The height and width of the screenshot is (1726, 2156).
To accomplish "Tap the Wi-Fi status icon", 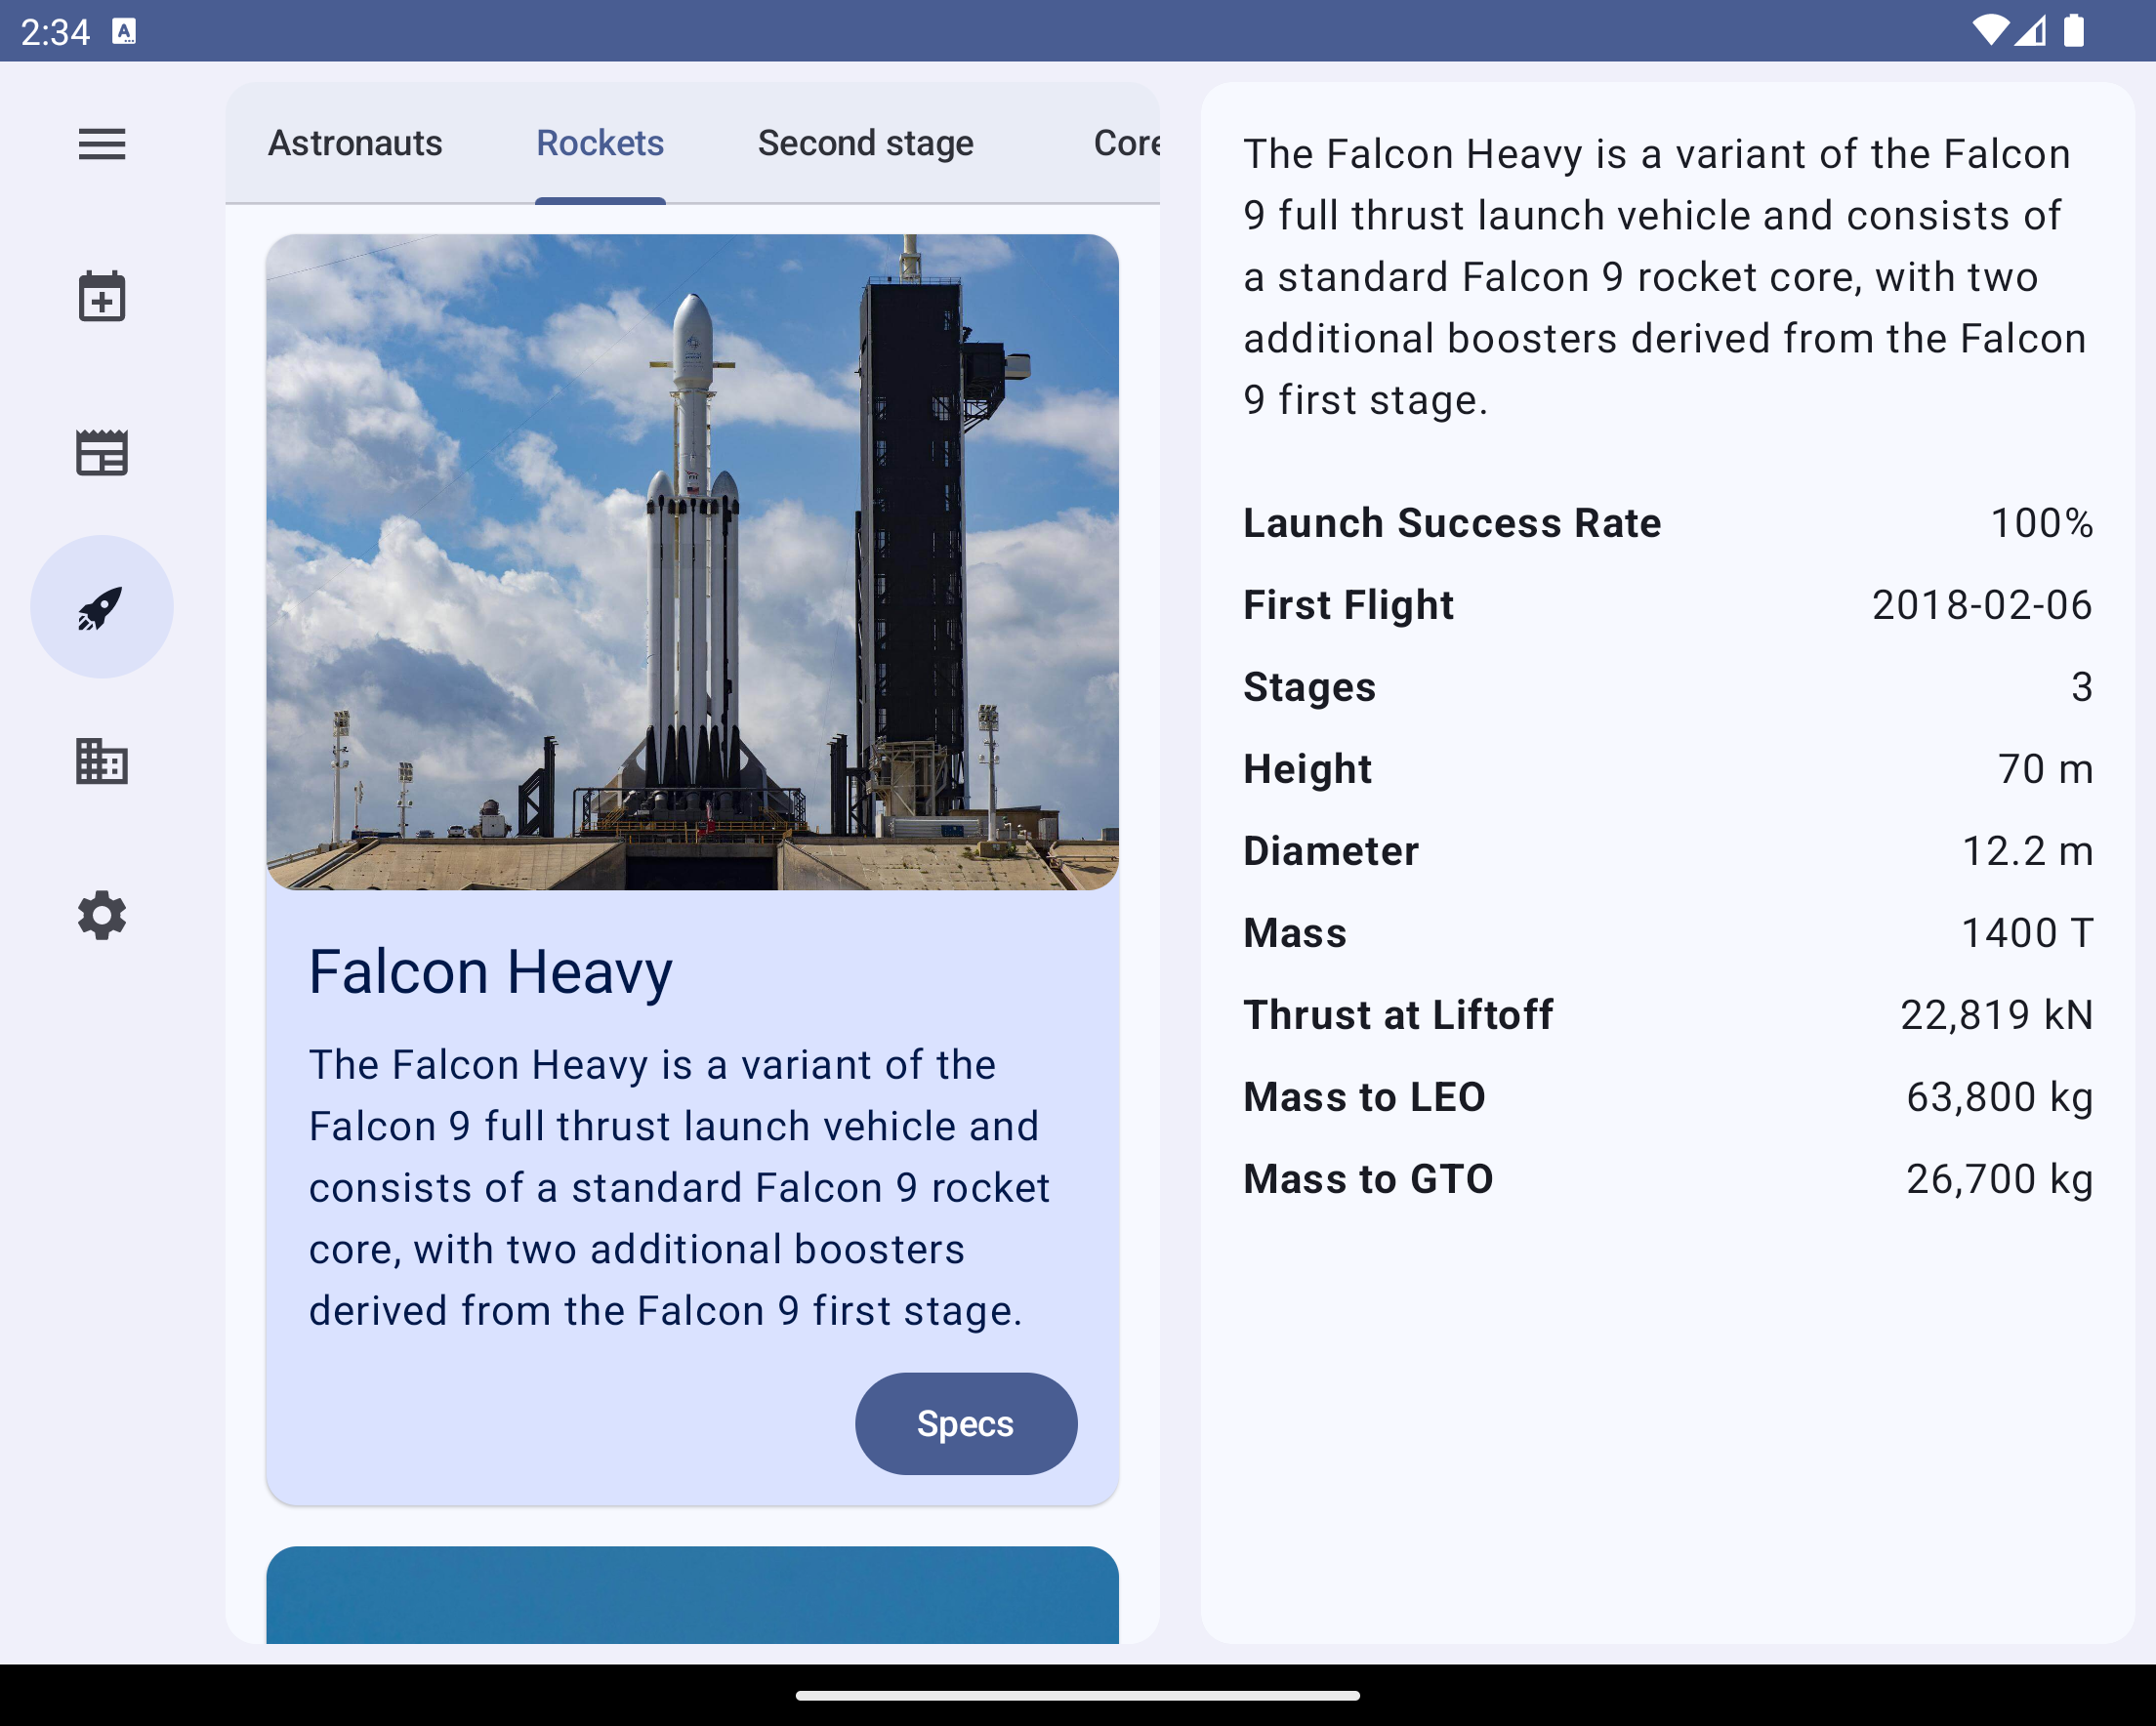I will click(1990, 31).
